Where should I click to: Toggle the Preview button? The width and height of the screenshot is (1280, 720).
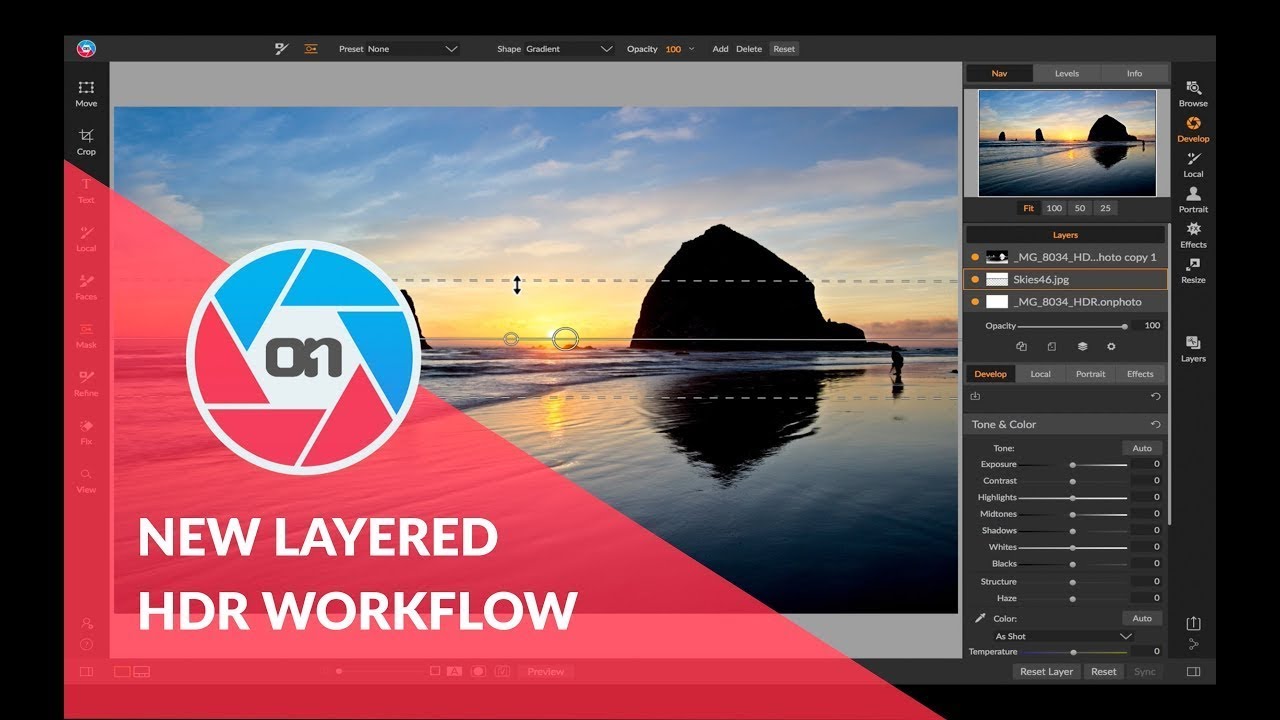click(x=546, y=672)
